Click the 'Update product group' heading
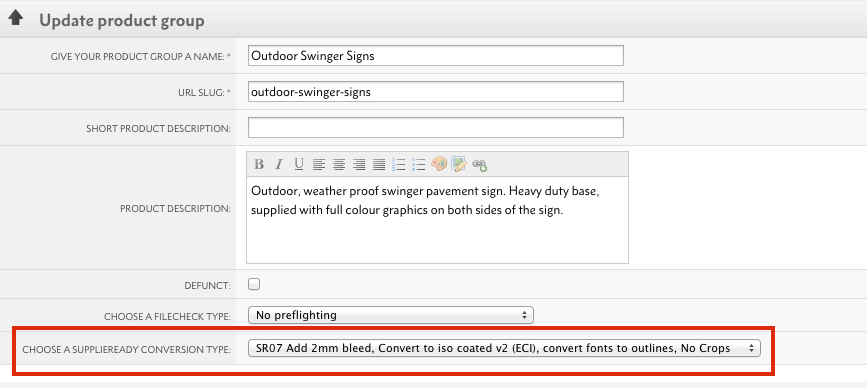Screen dimensions: 867x388 pyautogui.click(x=122, y=21)
